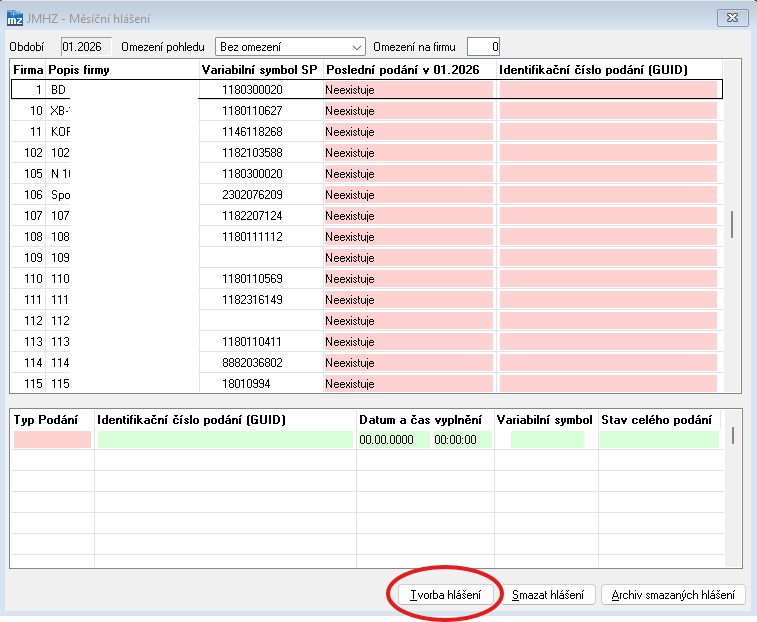Select firm number 107 row
The image size is (757, 622).
click(x=367, y=216)
